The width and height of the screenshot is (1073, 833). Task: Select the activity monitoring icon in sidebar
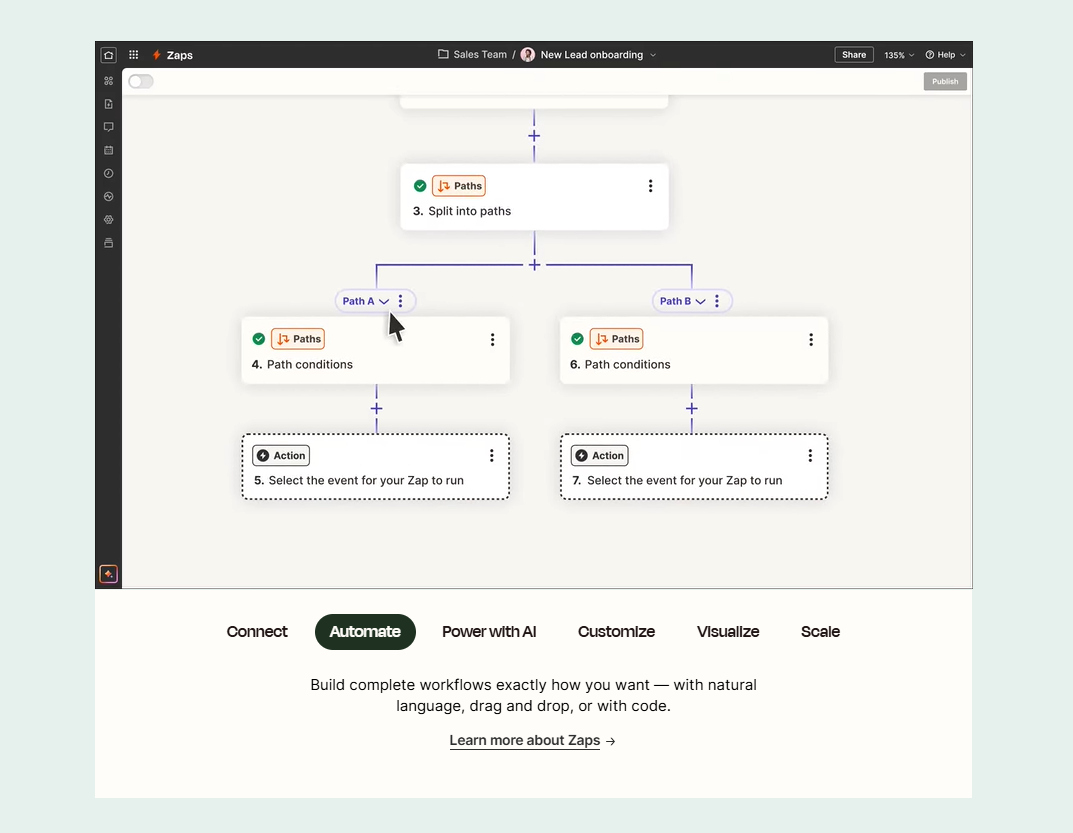click(108, 196)
